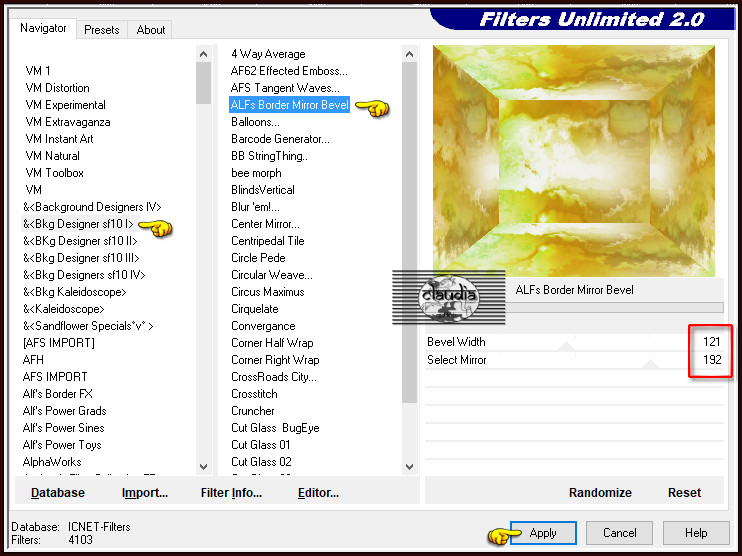This screenshot has width=742, height=556.
Task: Select filter Corner Half Wrap
Action: tap(272, 343)
